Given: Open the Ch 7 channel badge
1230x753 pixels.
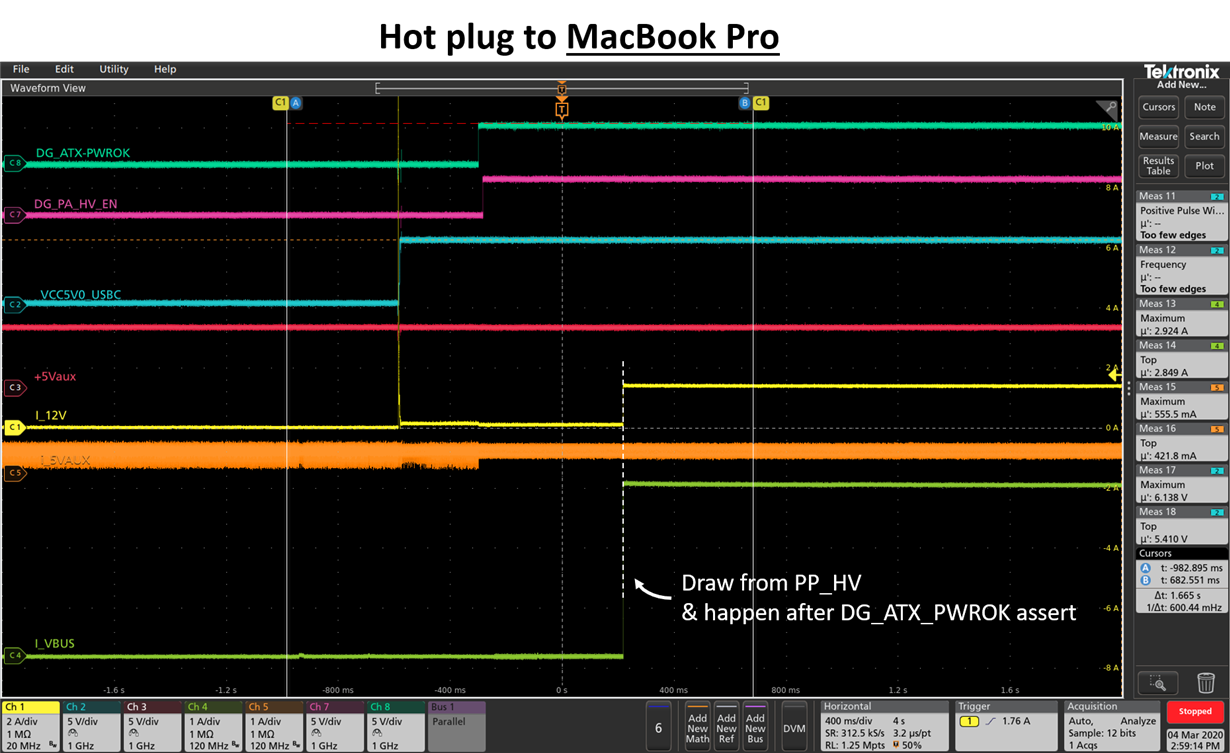Looking at the screenshot, I should point(335,725).
